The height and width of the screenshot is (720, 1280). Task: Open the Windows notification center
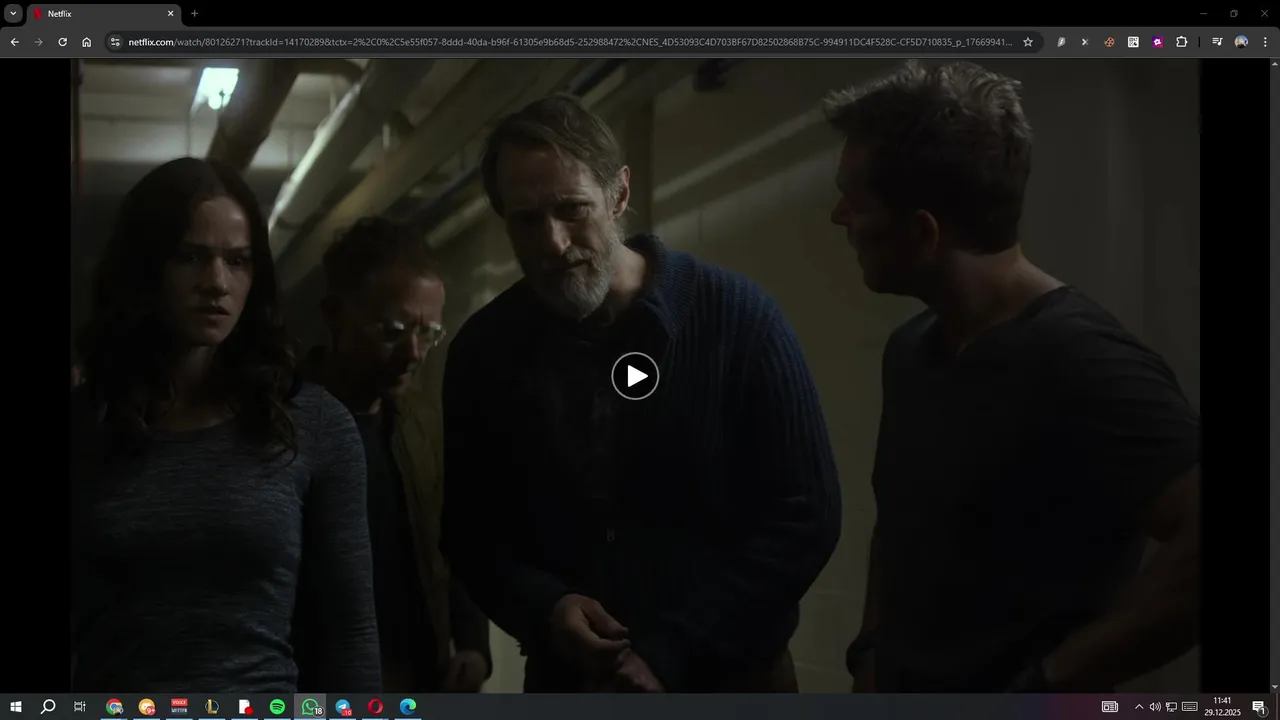1259,707
